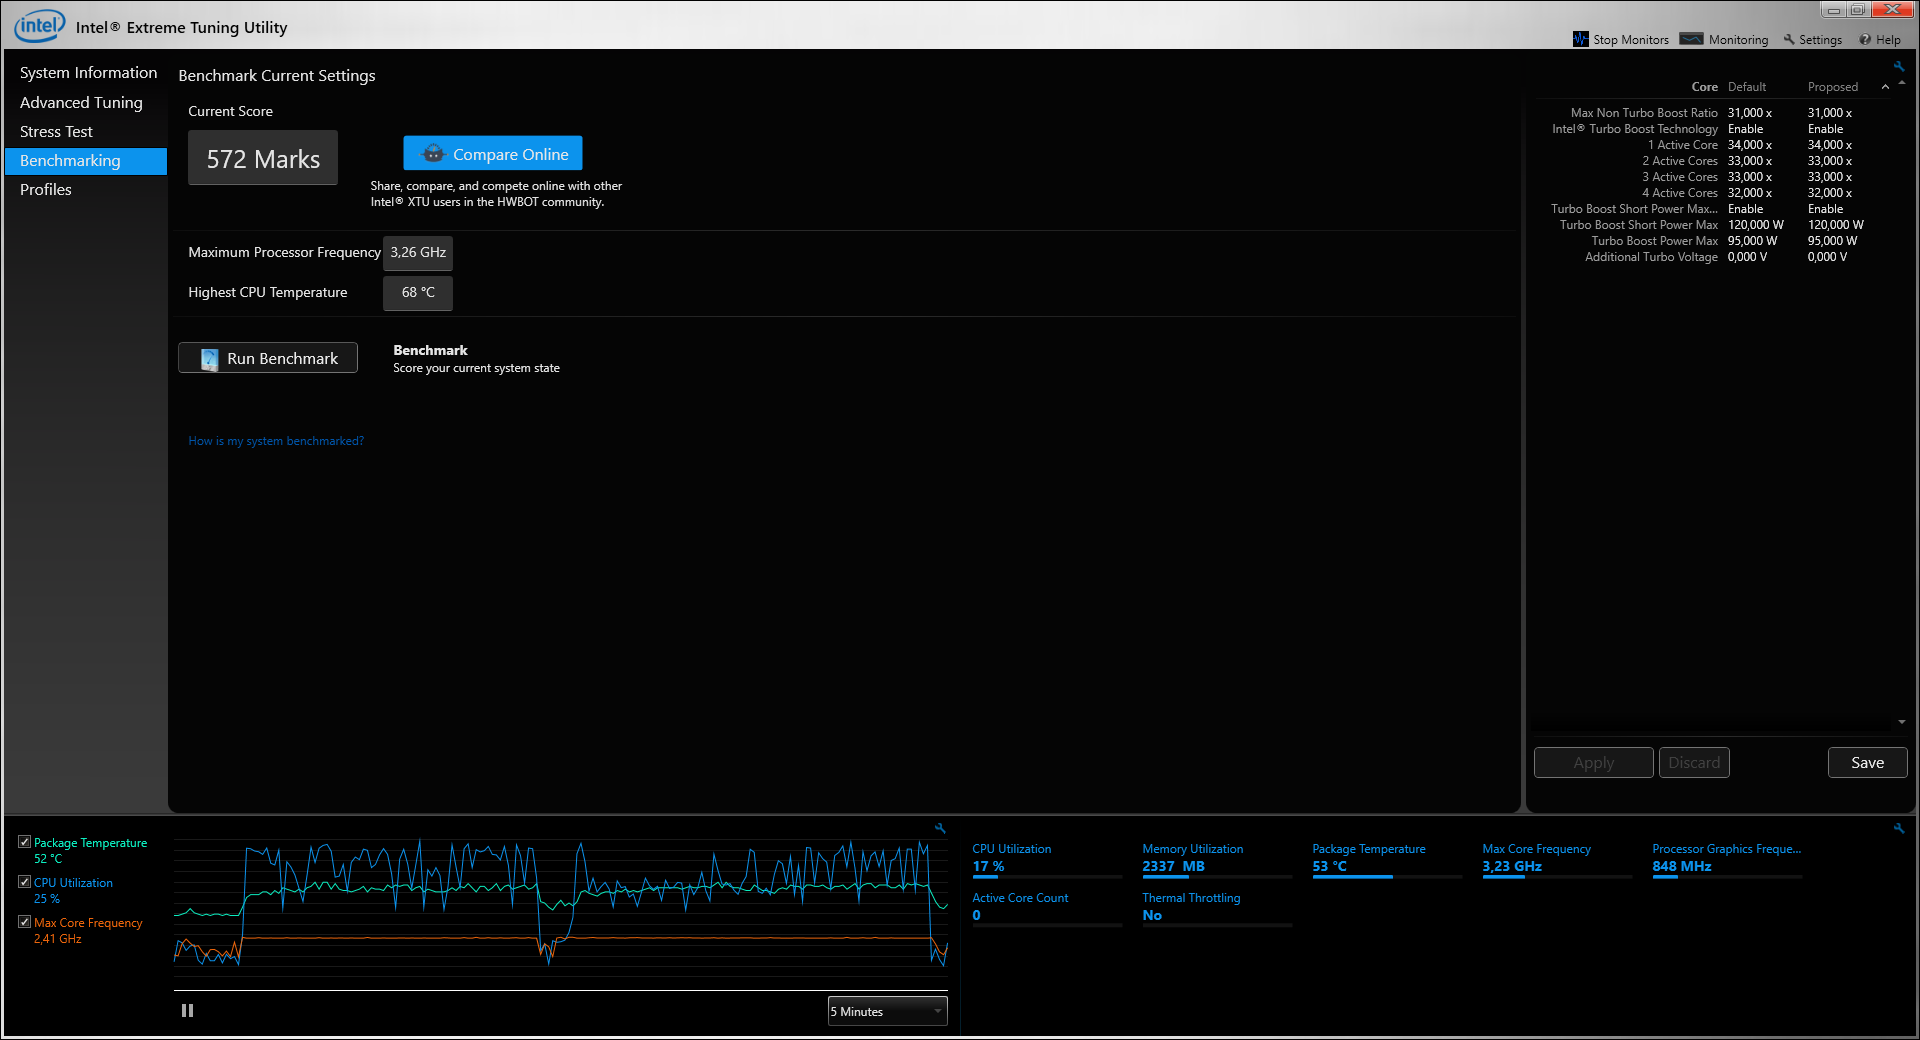Image resolution: width=1920 pixels, height=1040 pixels.
Task: Click the scroll-up arrow of the Core settings panel
Action: pyautogui.click(x=1901, y=84)
